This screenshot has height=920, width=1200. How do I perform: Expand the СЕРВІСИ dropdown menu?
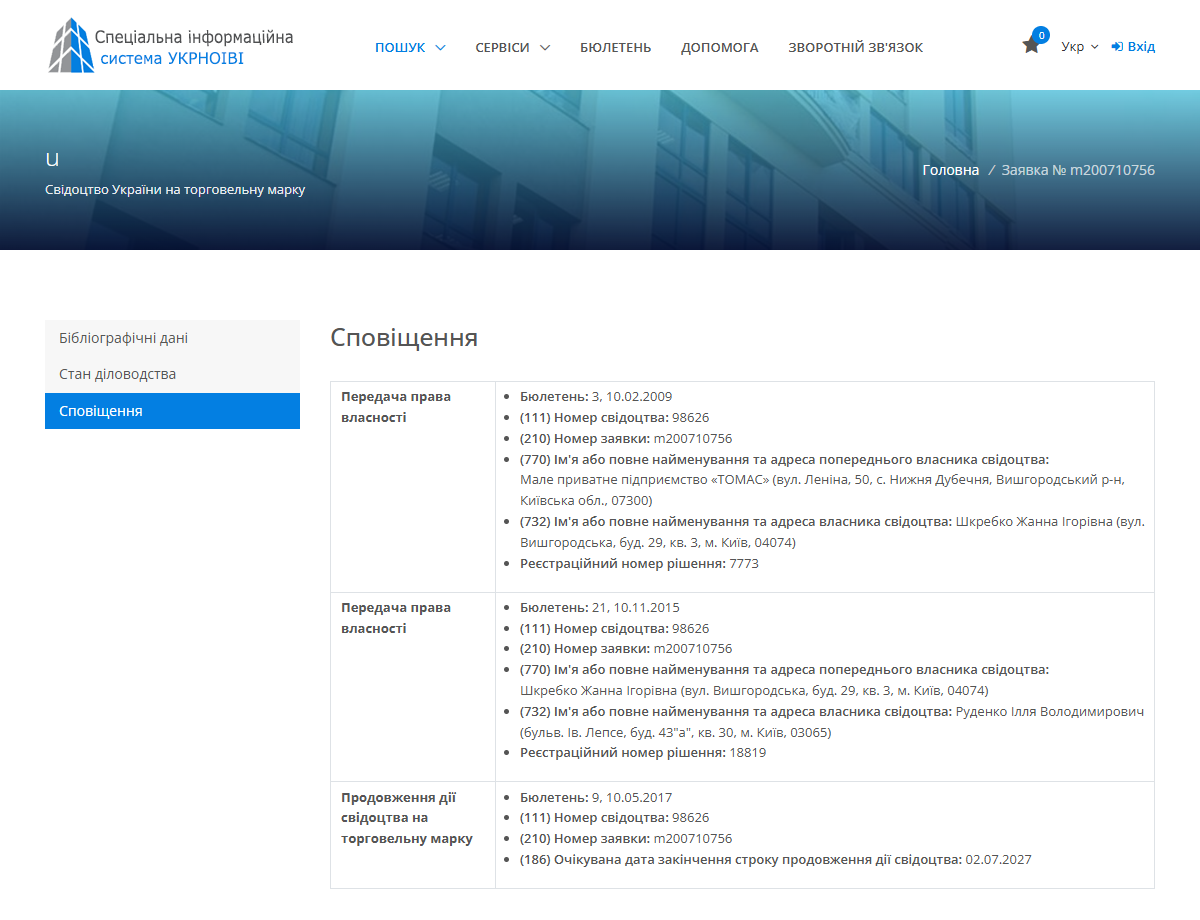coord(512,47)
